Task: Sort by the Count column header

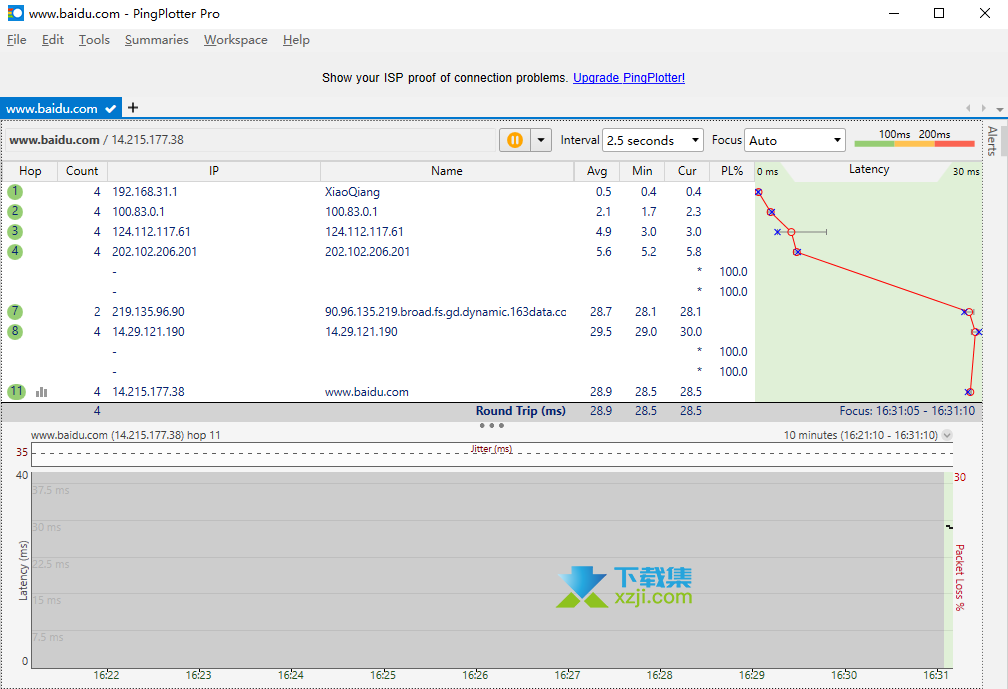Action: 82,171
